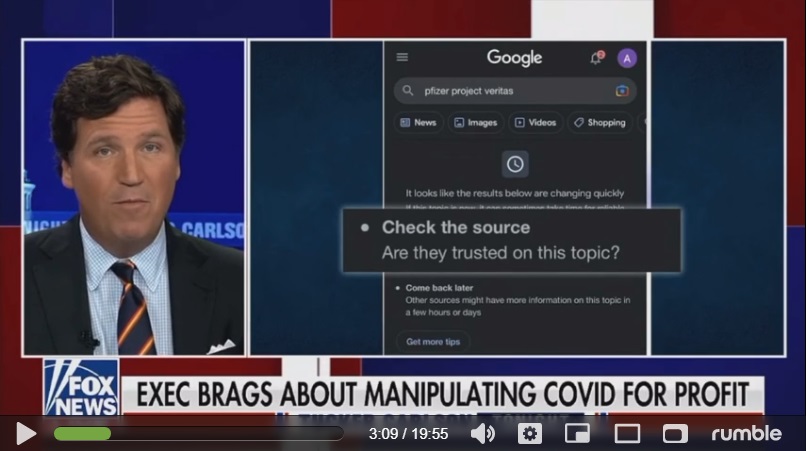Click the 3:09 / 19:55 time display

coord(408,434)
